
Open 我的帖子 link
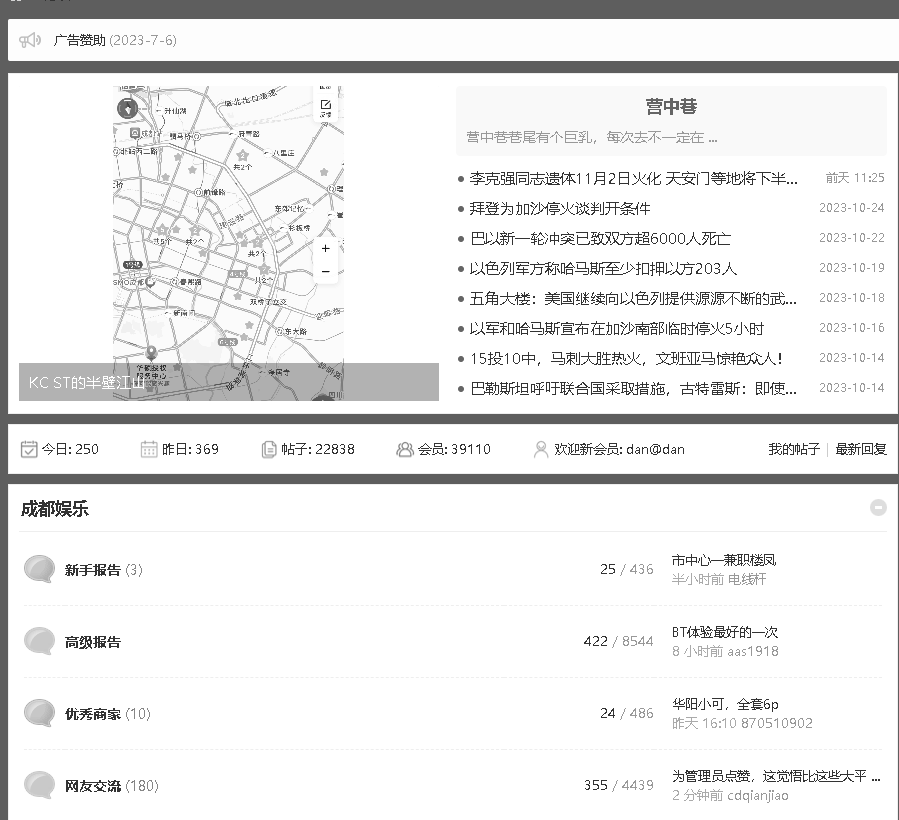[793, 449]
